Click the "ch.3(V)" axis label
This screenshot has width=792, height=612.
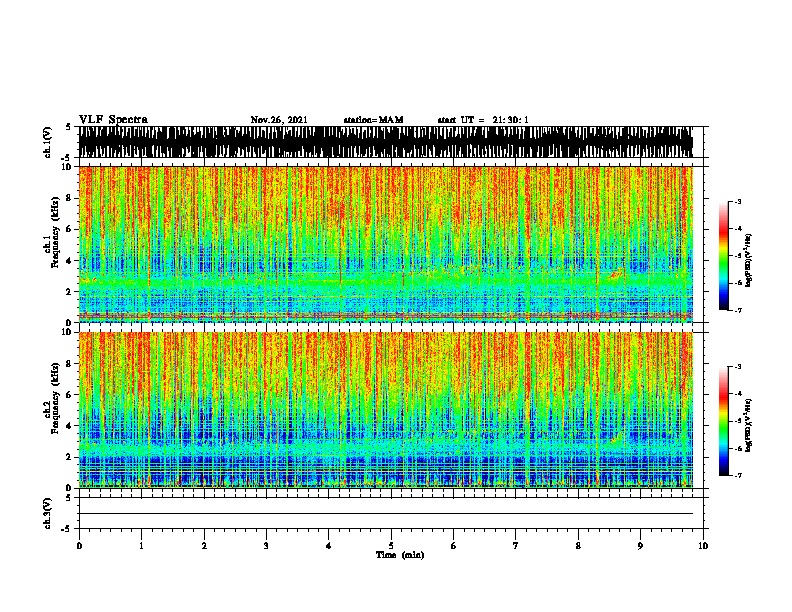47,513
